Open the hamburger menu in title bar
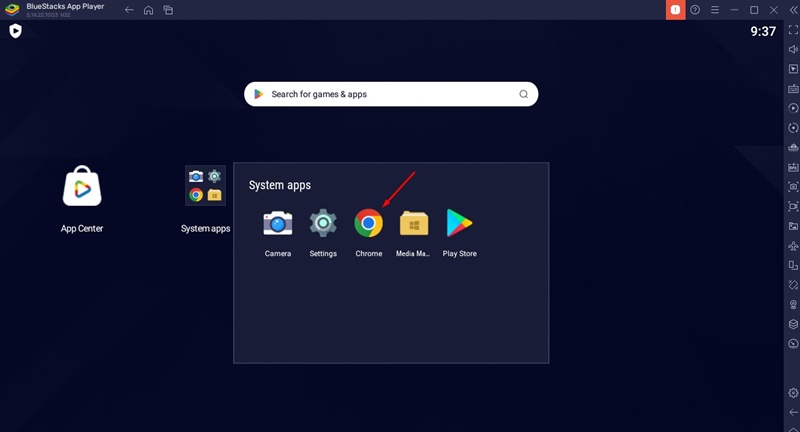 [715, 10]
